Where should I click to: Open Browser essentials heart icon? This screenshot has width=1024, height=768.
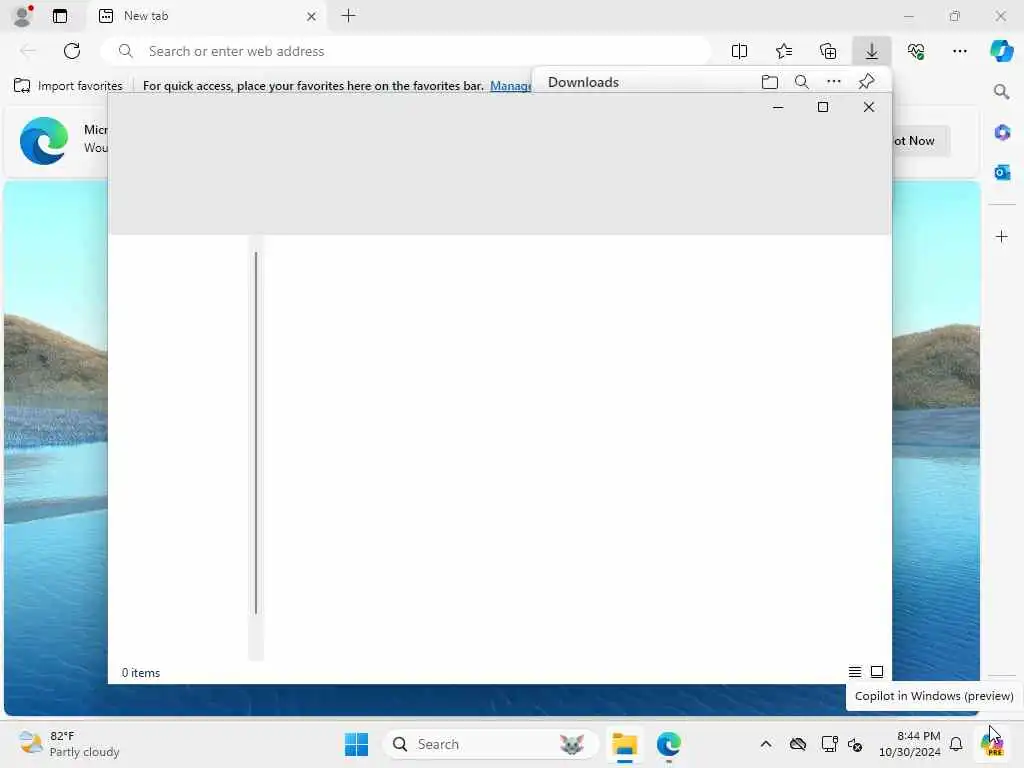pyautogui.click(x=916, y=51)
